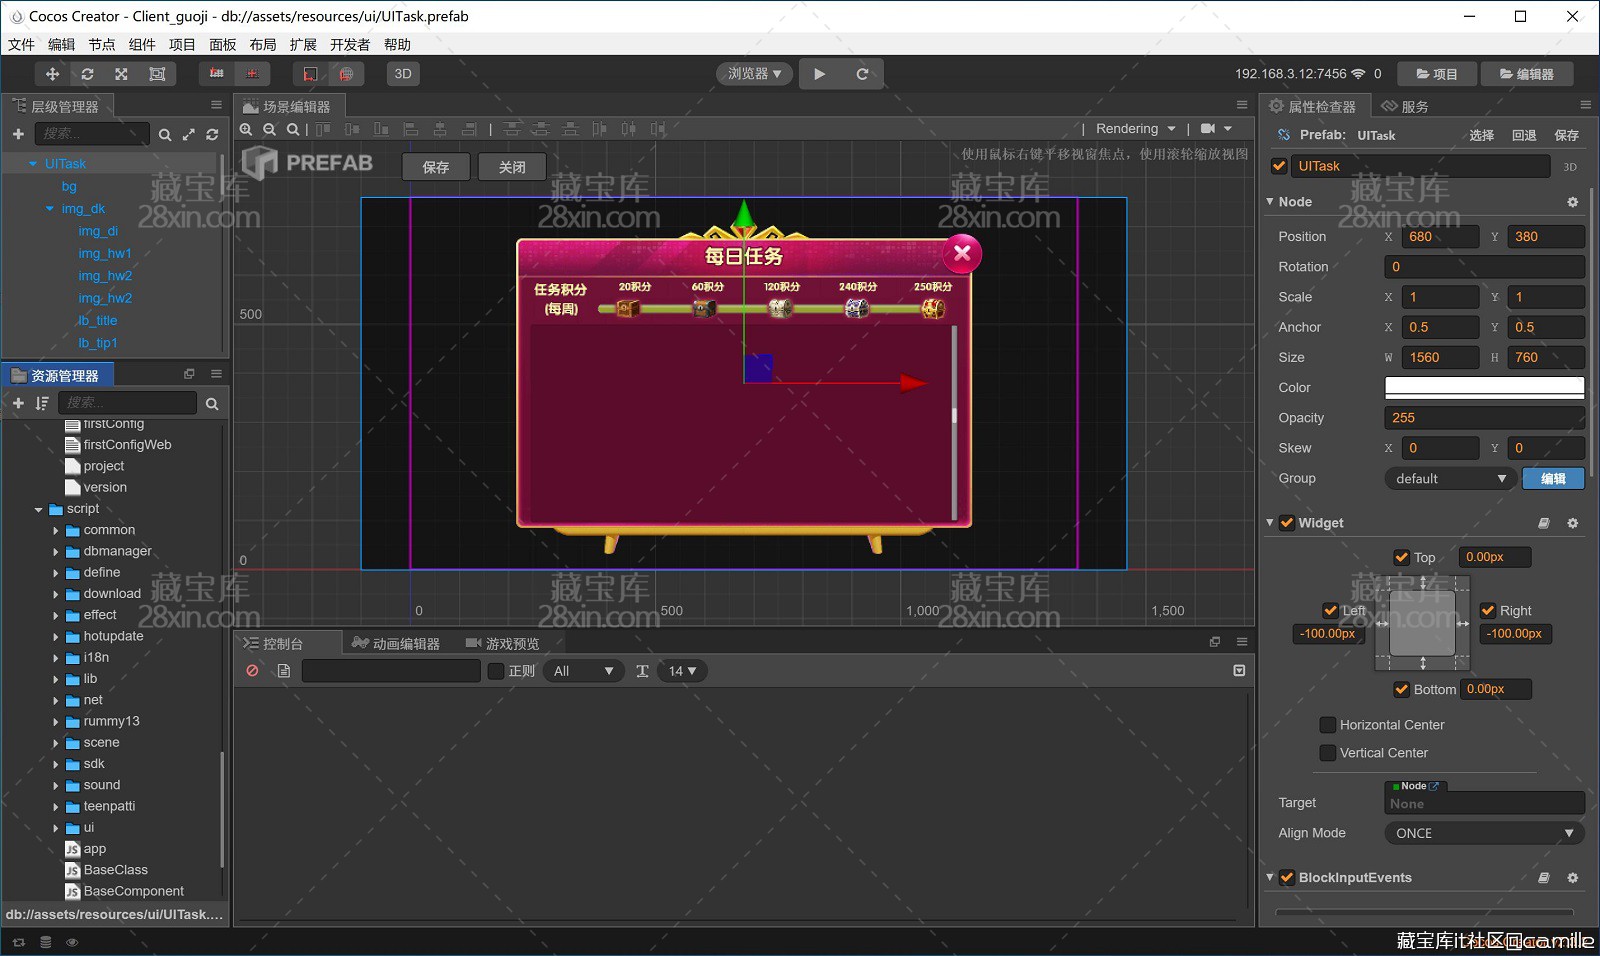Open console font size dropdown
The height and width of the screenshot is (956, 1600).
tap(682, 671)
